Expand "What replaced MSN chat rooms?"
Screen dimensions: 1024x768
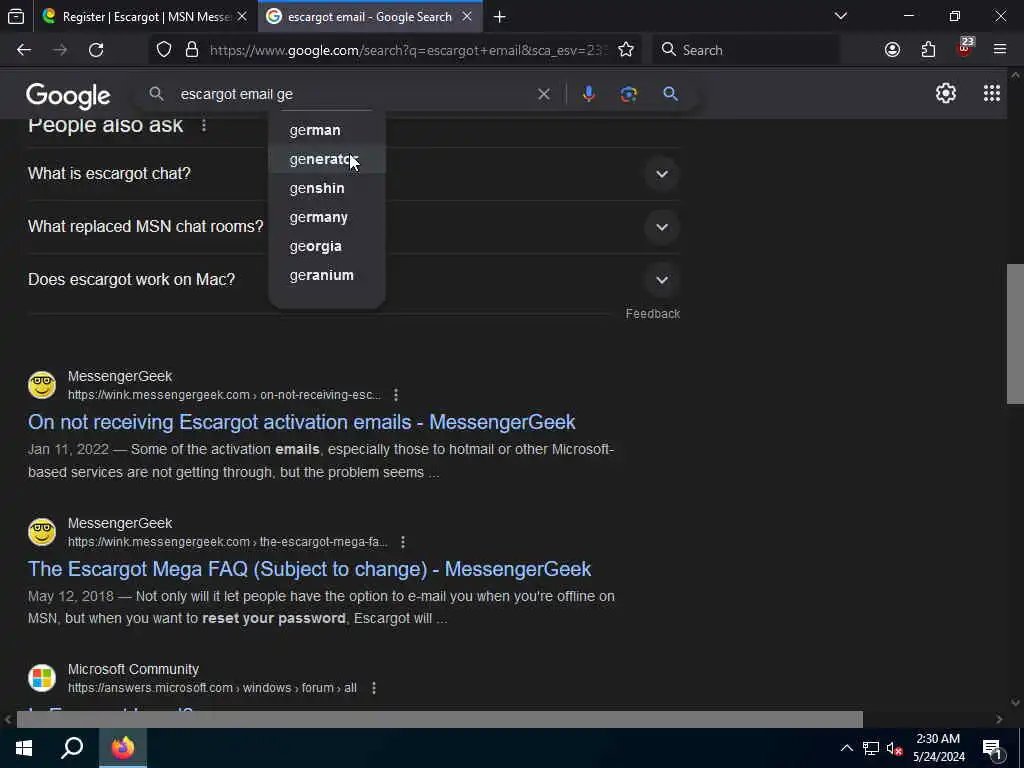point(354,227)
